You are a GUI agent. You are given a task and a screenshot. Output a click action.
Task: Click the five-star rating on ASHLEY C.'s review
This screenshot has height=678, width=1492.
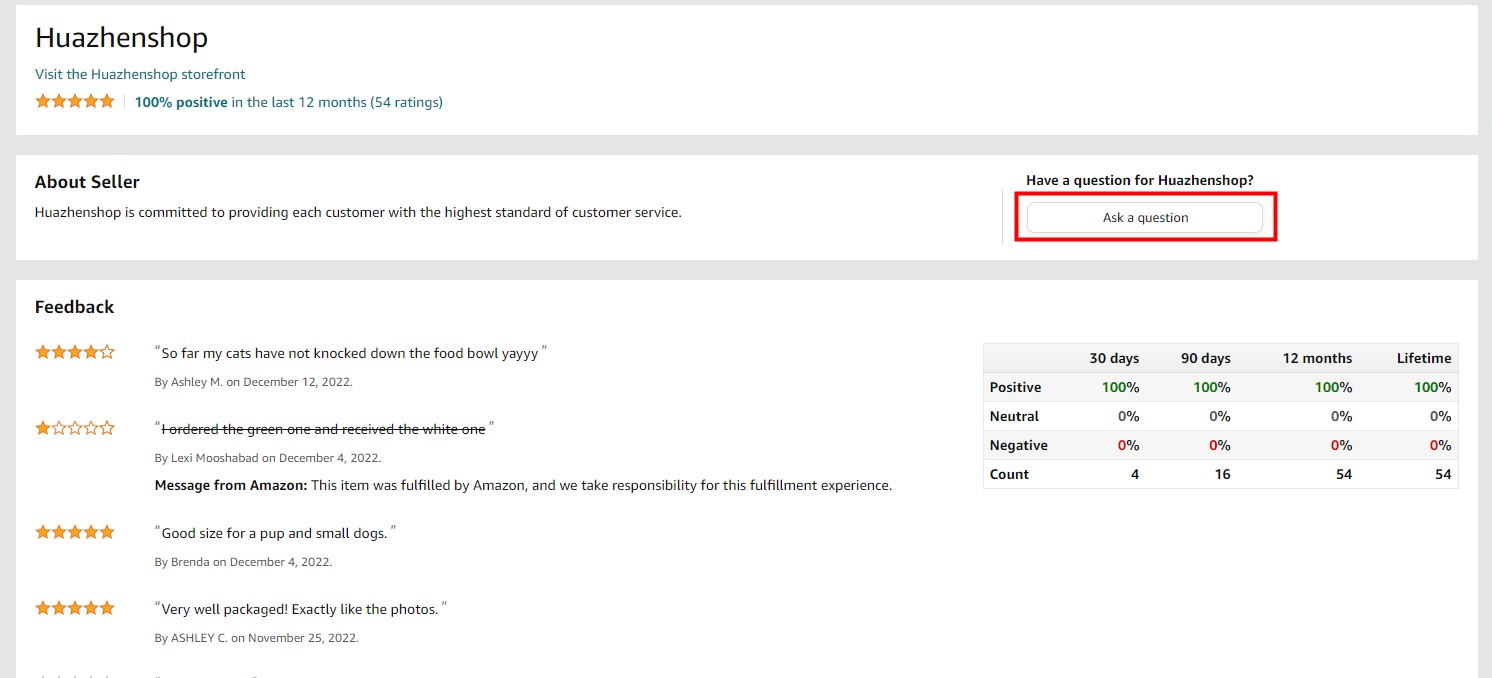pos(75,608)
